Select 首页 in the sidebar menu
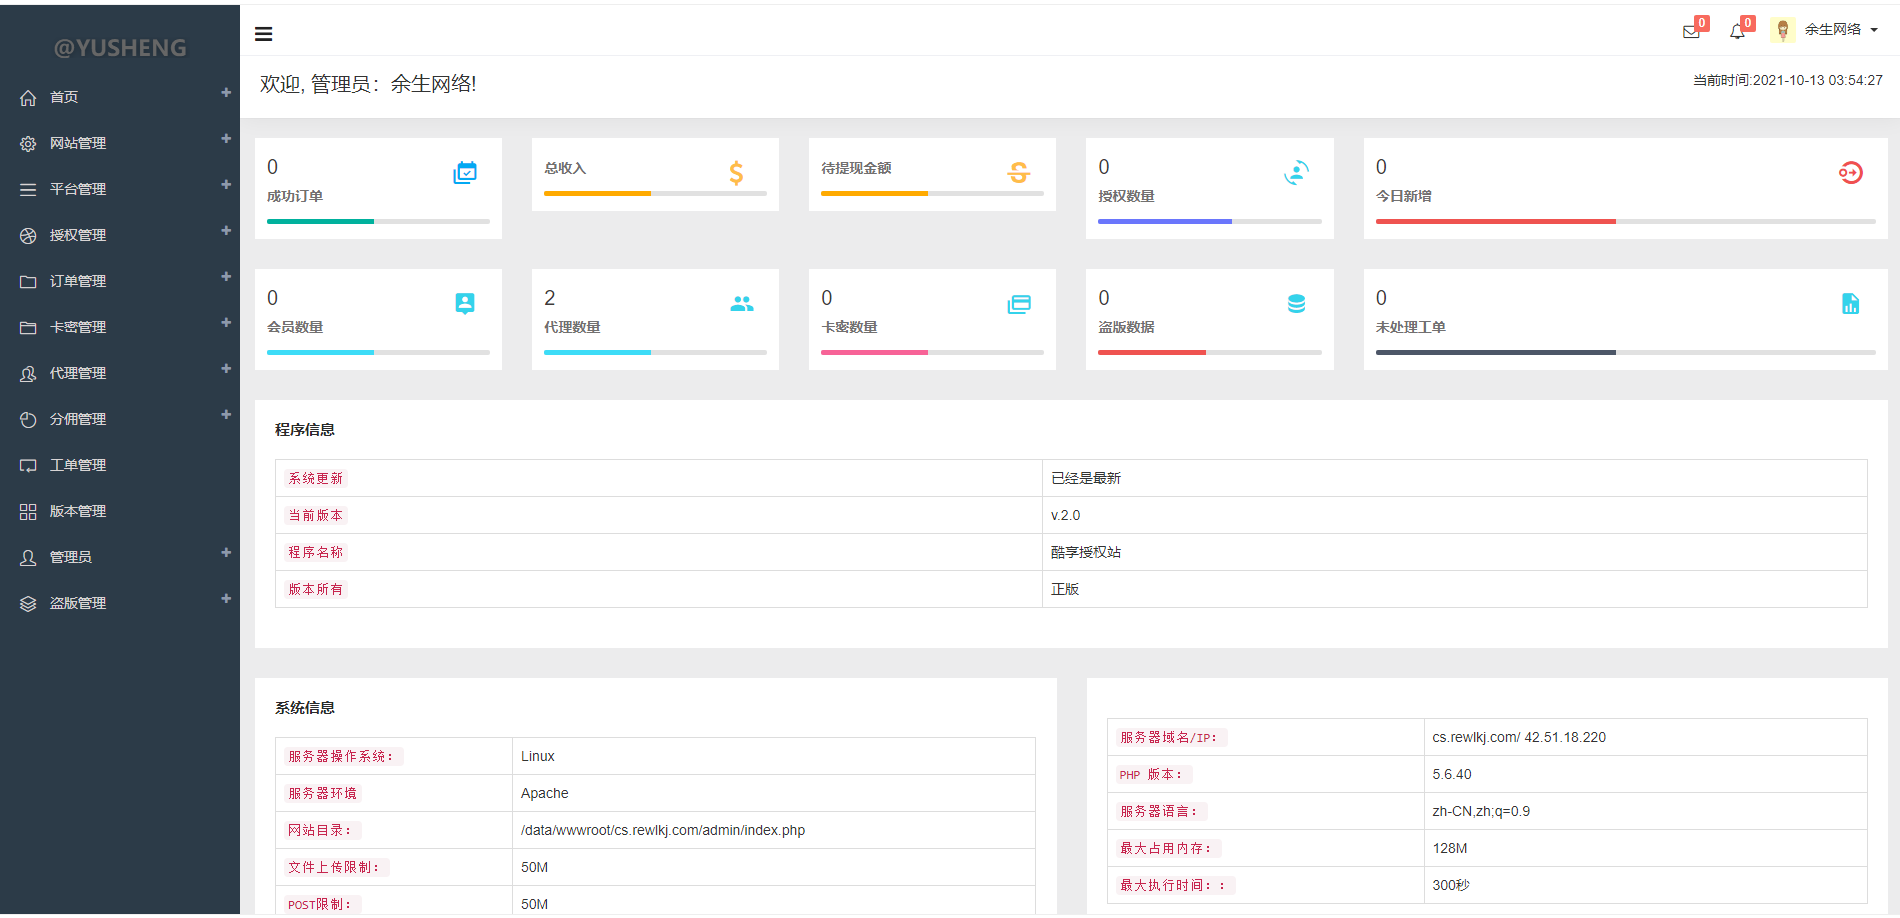The width and height of the screenshot is (1900, 918). 64,97
